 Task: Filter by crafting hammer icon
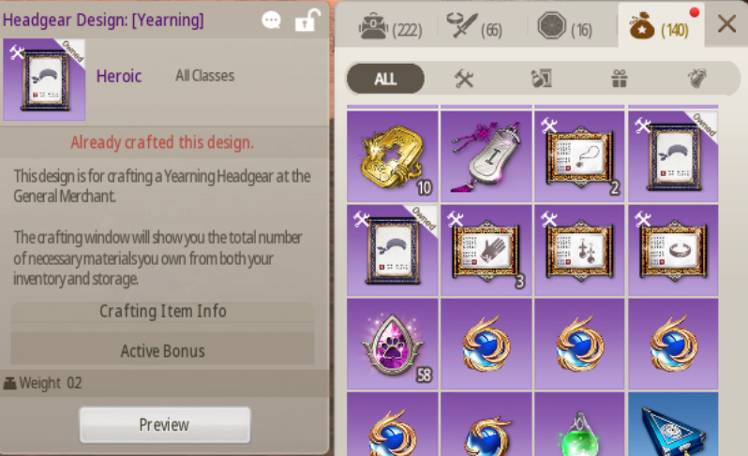[464, 79]
